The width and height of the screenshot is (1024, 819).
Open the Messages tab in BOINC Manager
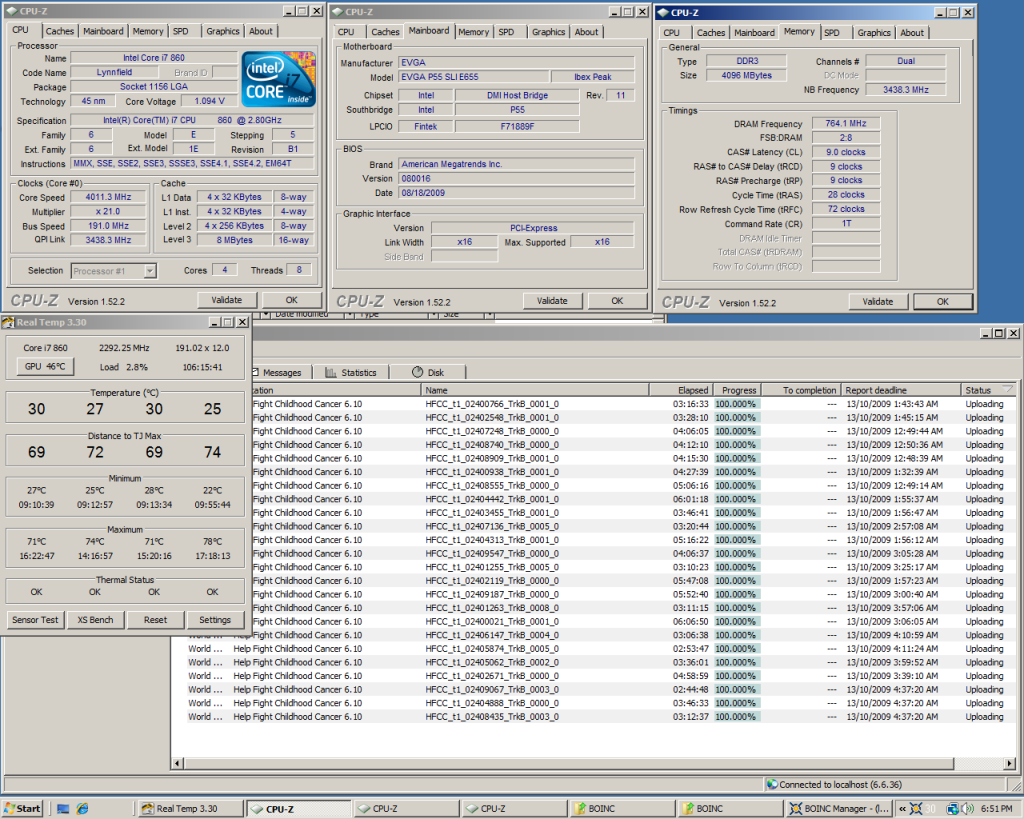[x=281, y=372]
